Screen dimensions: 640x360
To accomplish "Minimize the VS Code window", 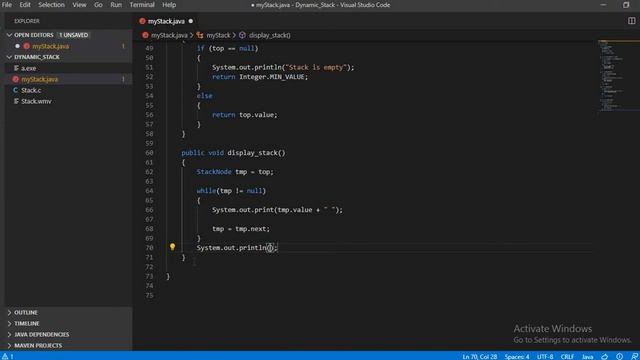I will [603, 5].
